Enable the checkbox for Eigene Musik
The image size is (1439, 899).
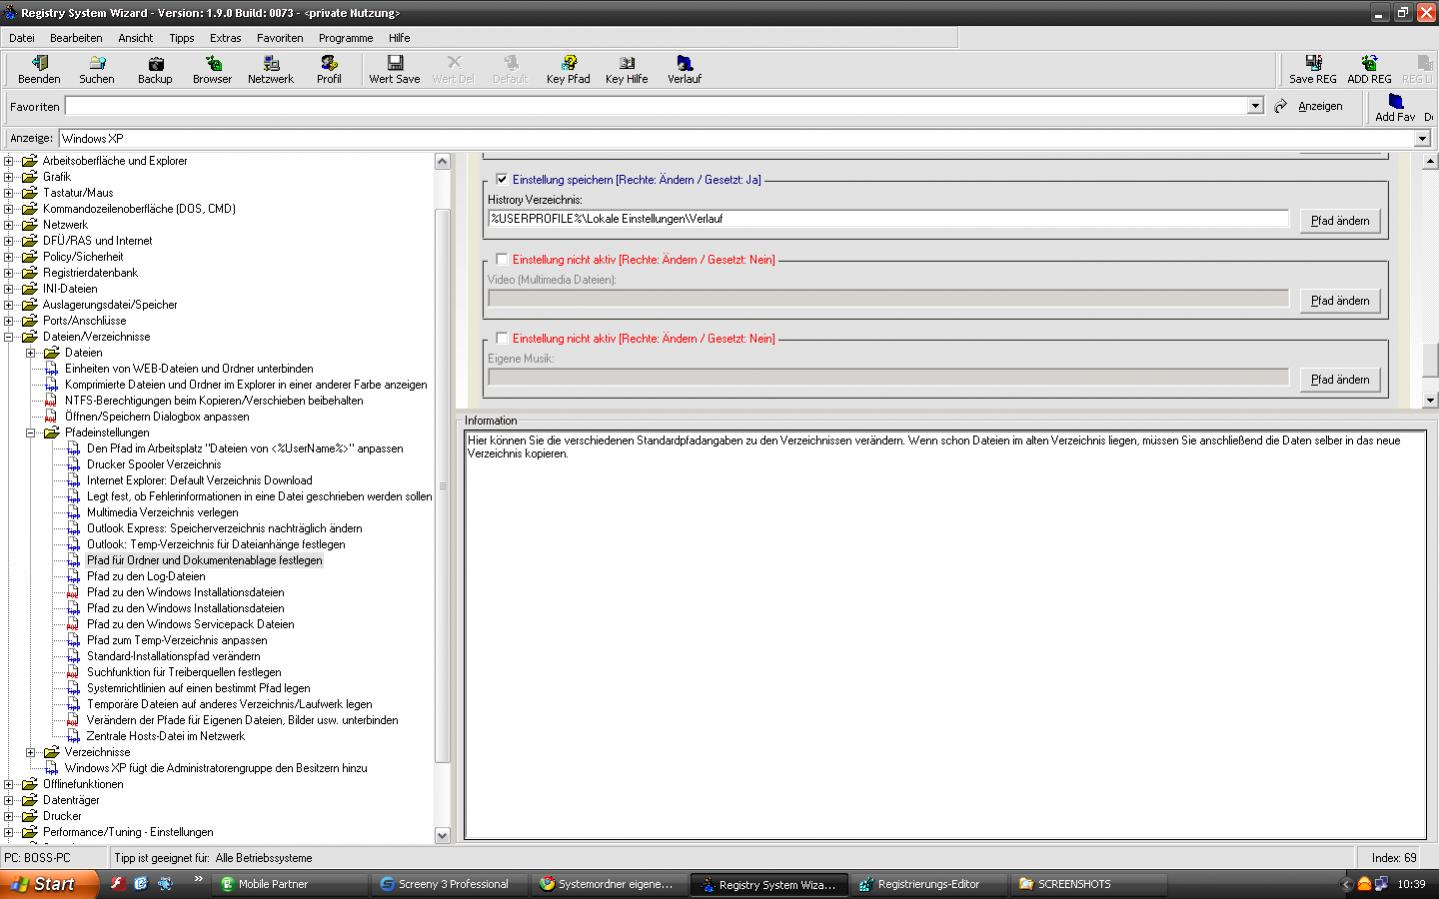(502, 338)
